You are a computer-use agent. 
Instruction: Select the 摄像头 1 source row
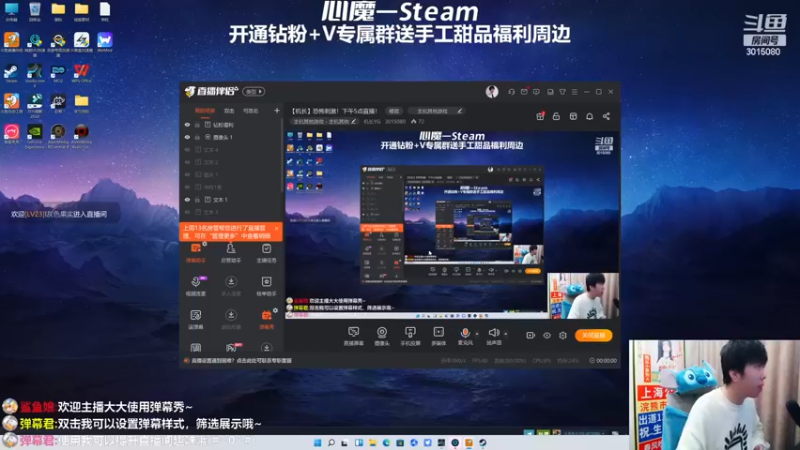click(231, 137)
